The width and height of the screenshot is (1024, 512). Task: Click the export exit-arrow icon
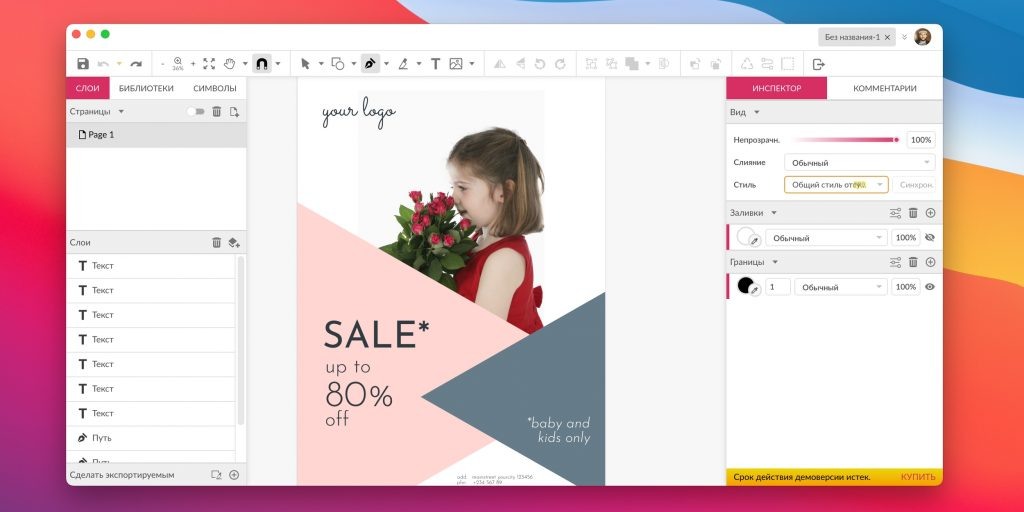(818, 64)
